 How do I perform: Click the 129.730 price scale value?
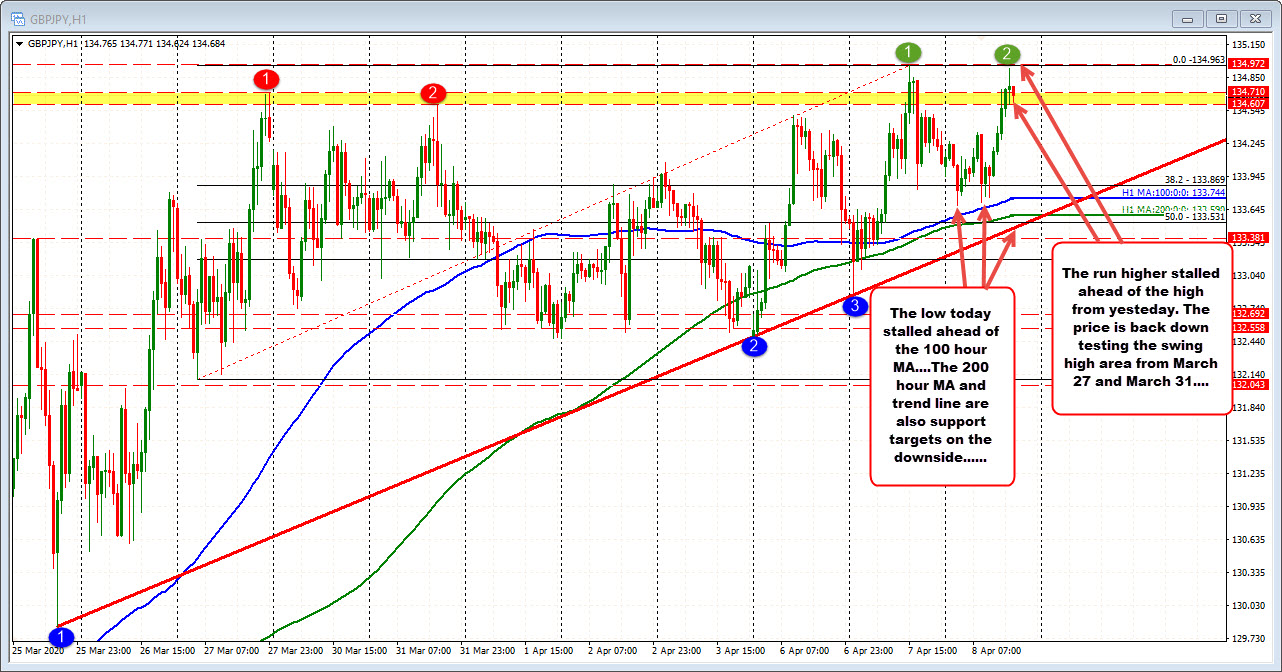click(x=1248, y=638)
